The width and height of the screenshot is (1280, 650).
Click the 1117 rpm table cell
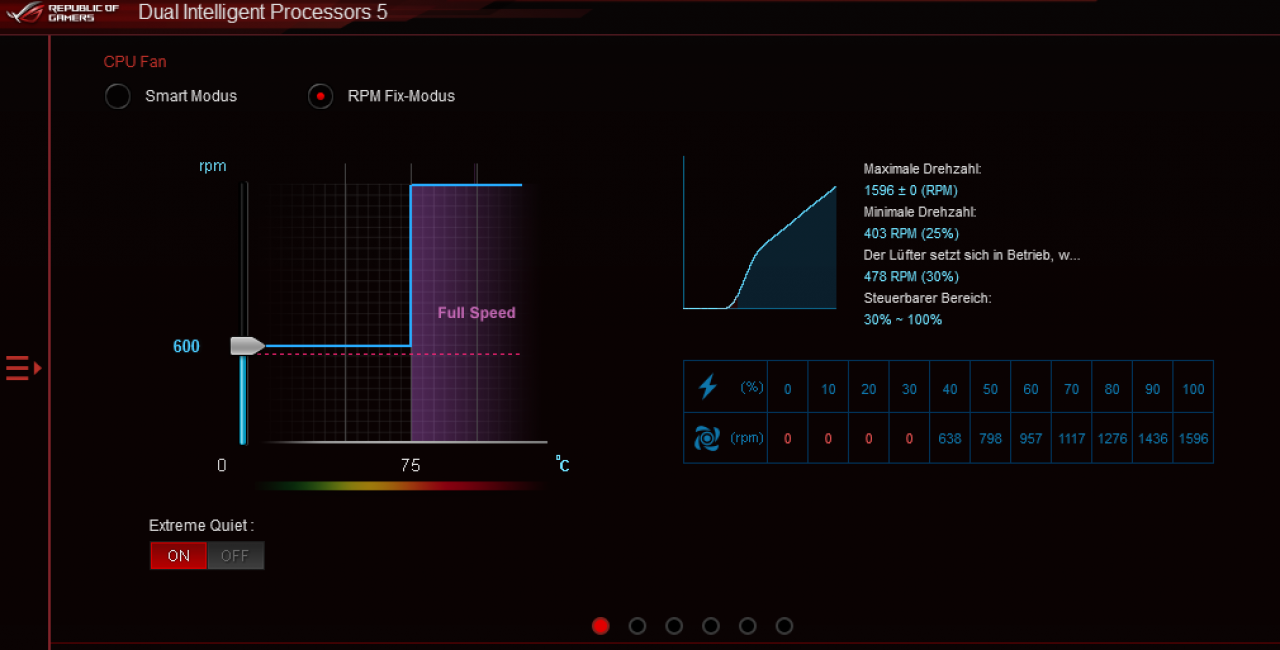(x=1071, y=438)
